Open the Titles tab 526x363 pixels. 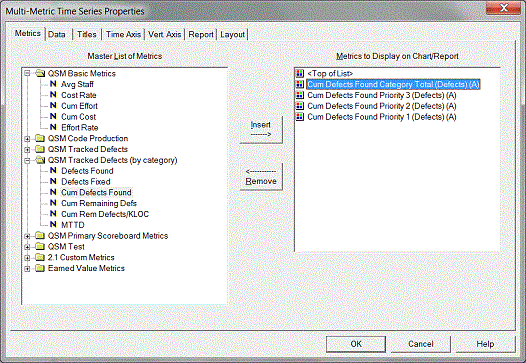tap(87, 34)
